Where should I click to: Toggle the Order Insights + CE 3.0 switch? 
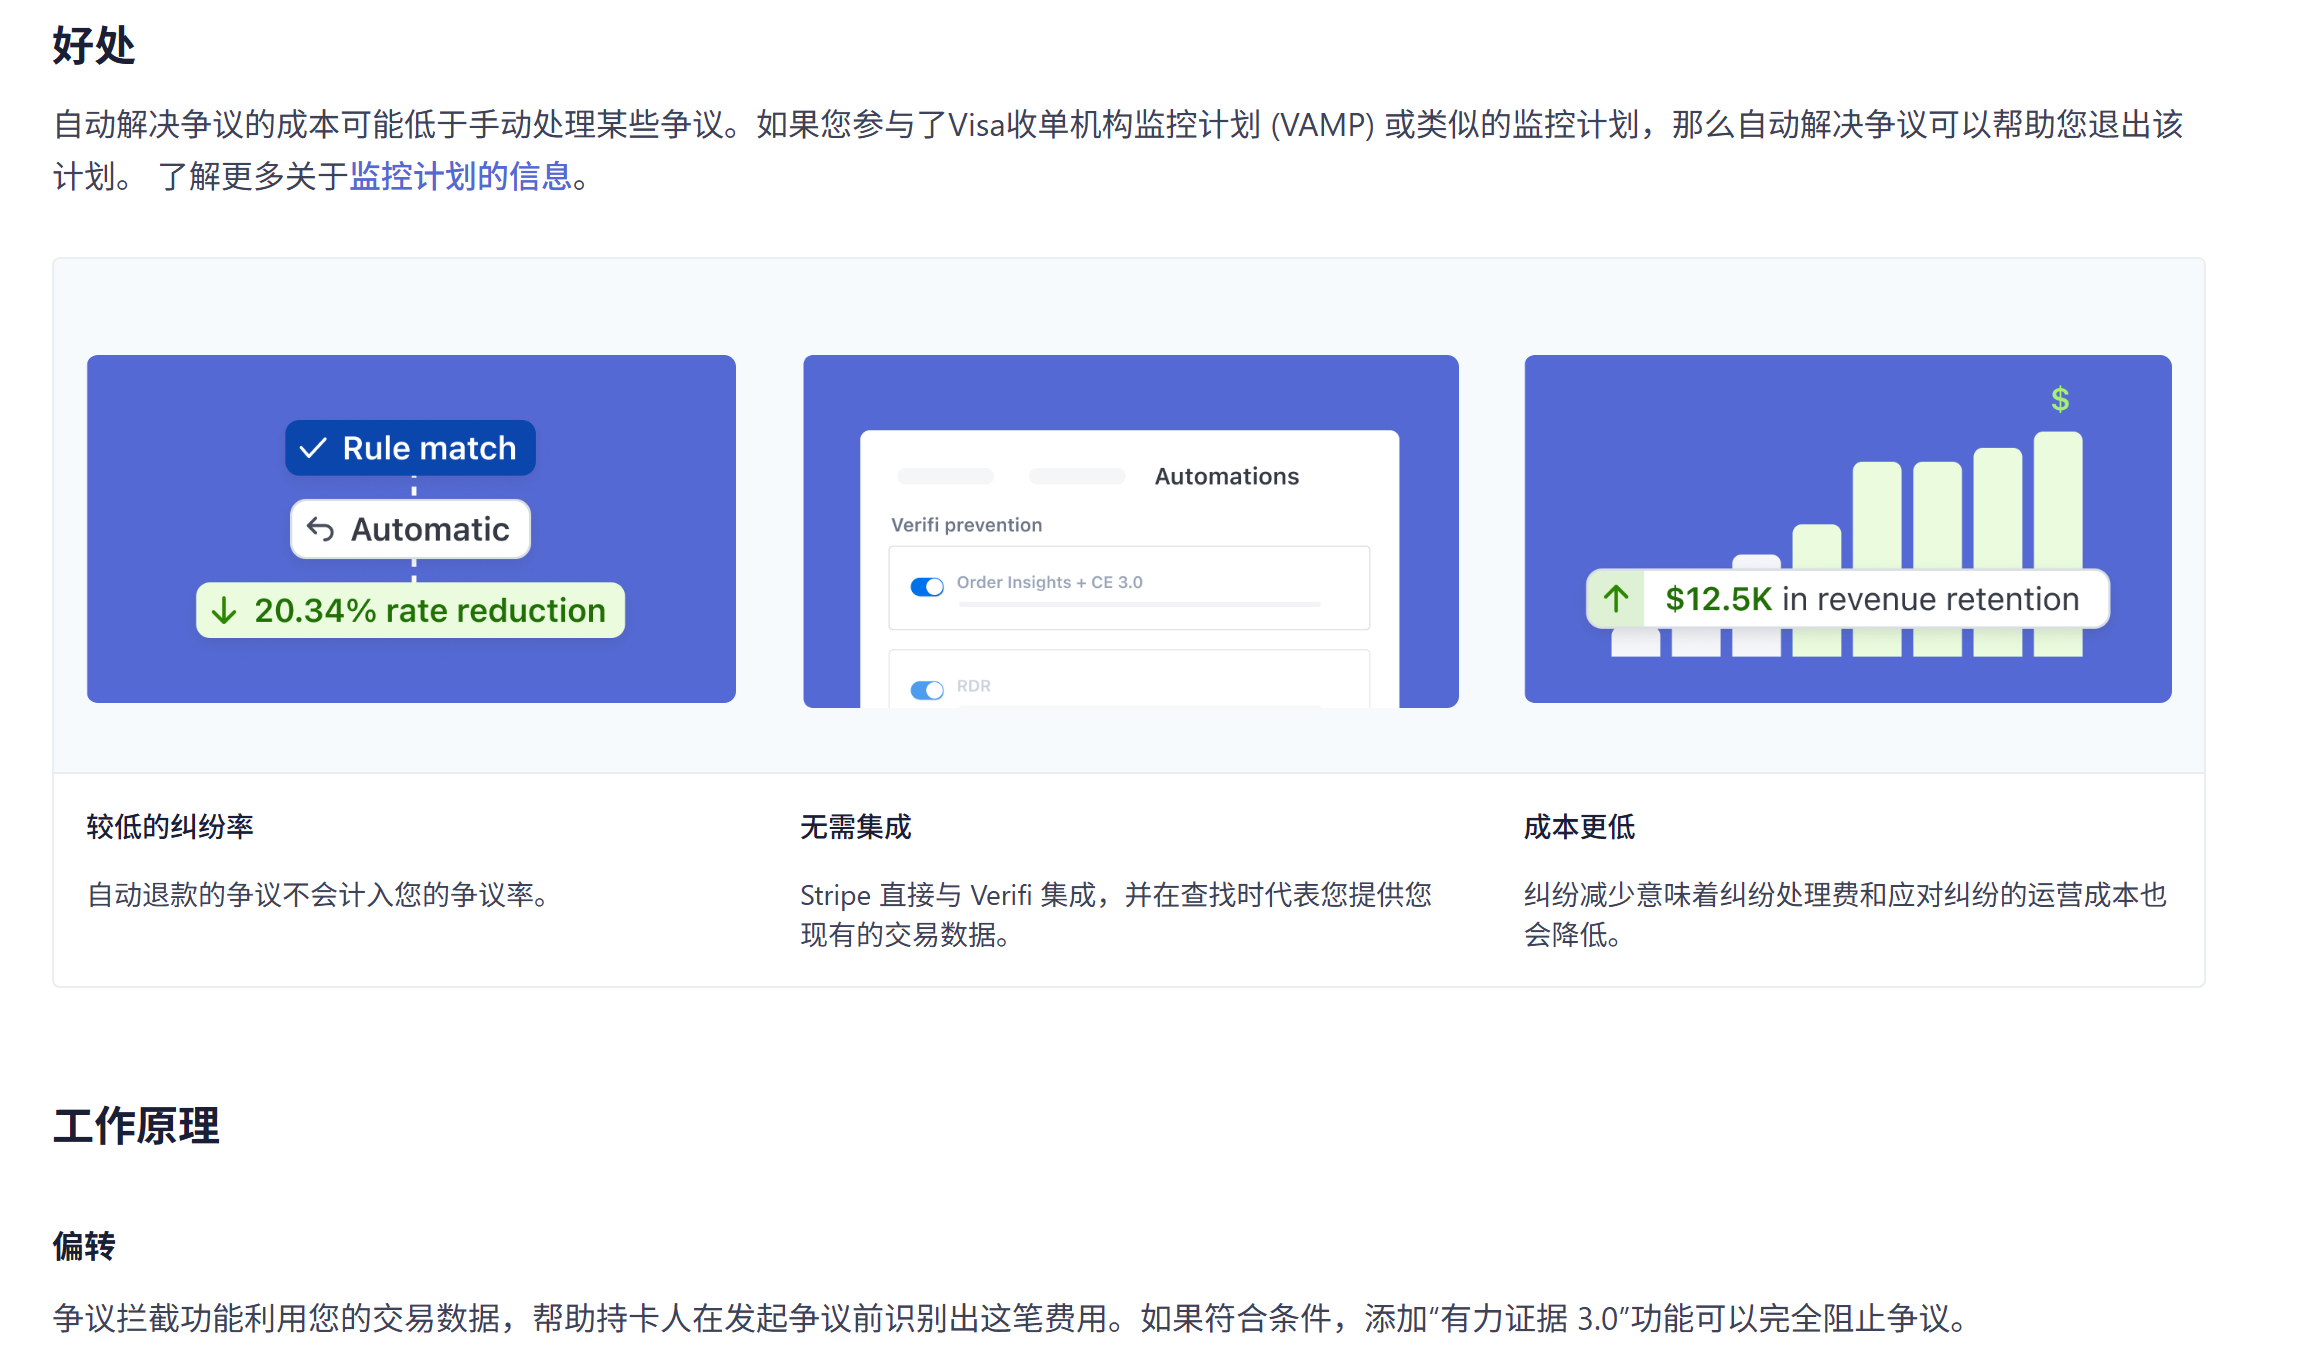point(927,587)
